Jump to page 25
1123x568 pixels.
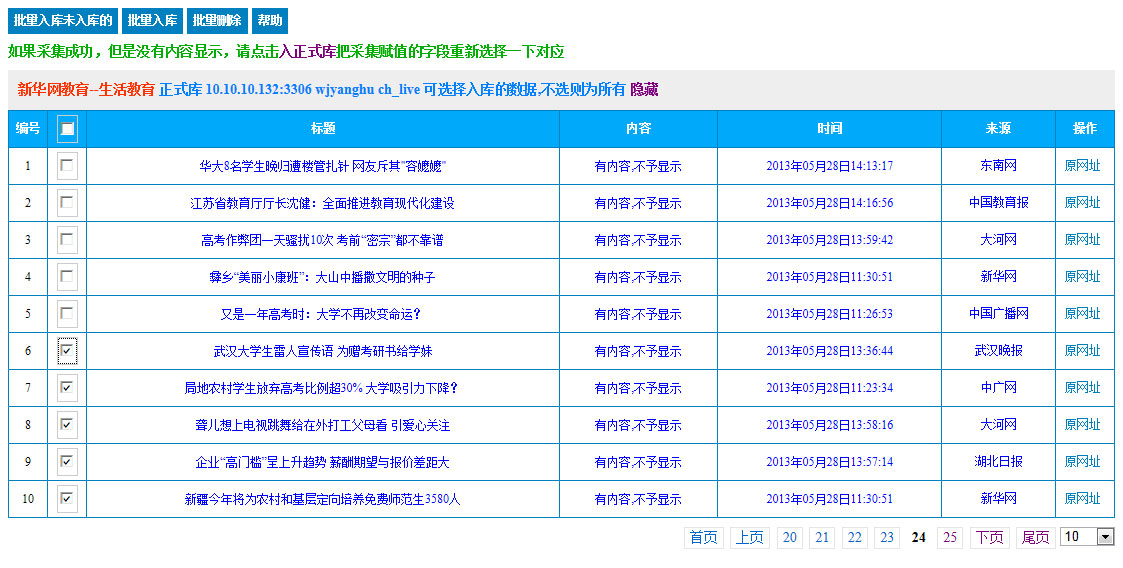[x=950, y=538]
